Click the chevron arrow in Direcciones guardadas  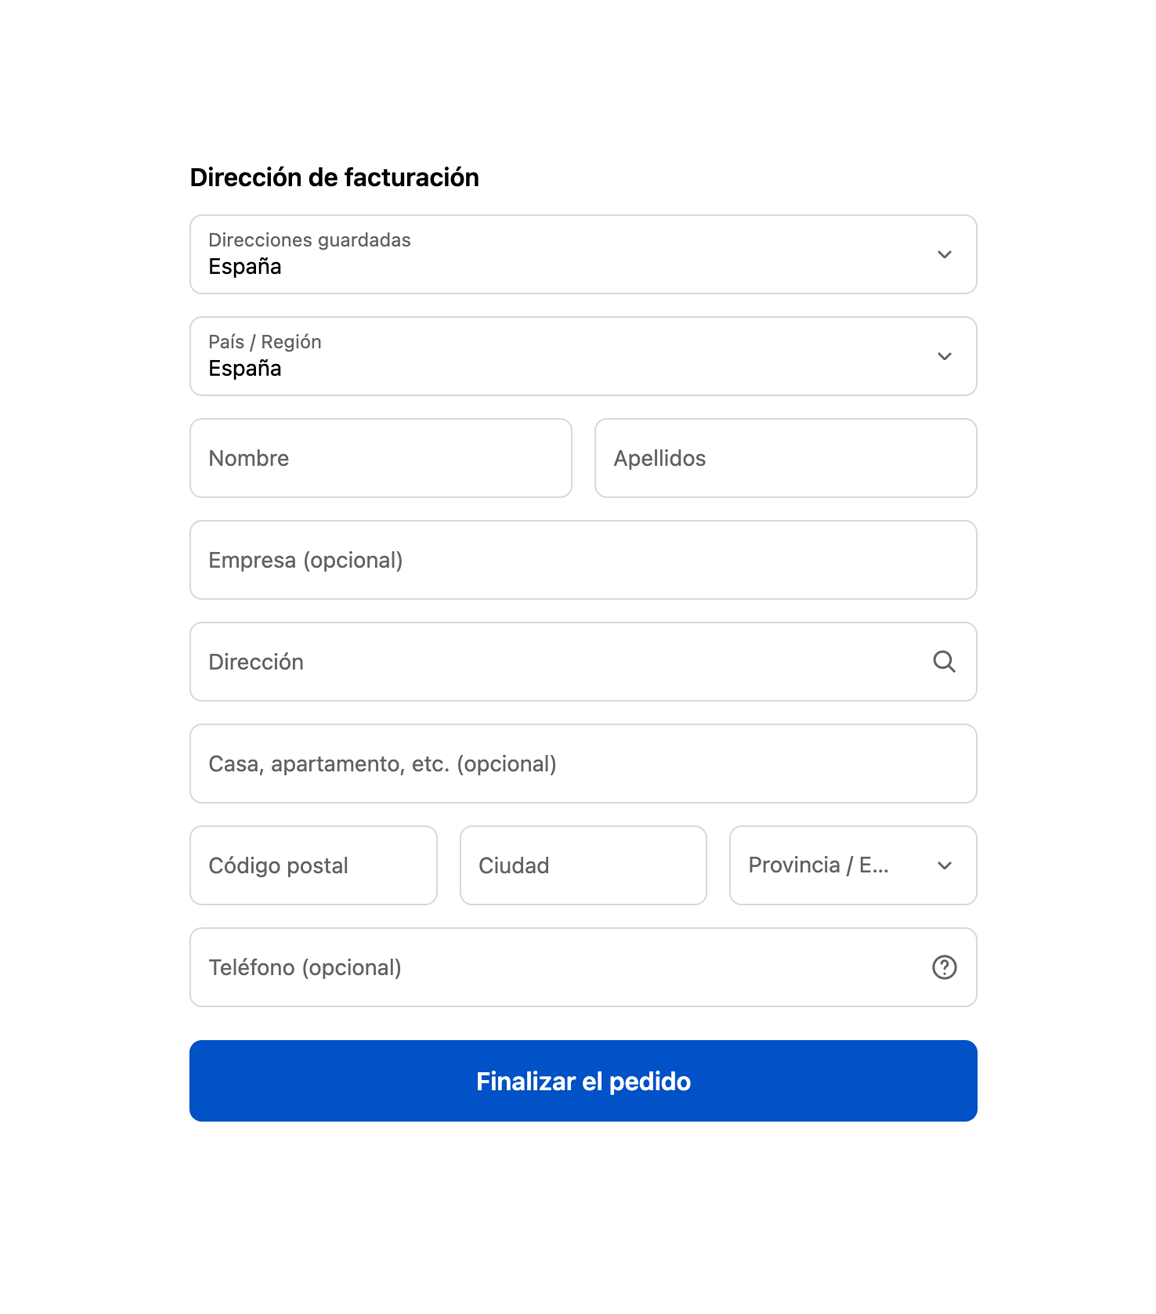point(944,255)
